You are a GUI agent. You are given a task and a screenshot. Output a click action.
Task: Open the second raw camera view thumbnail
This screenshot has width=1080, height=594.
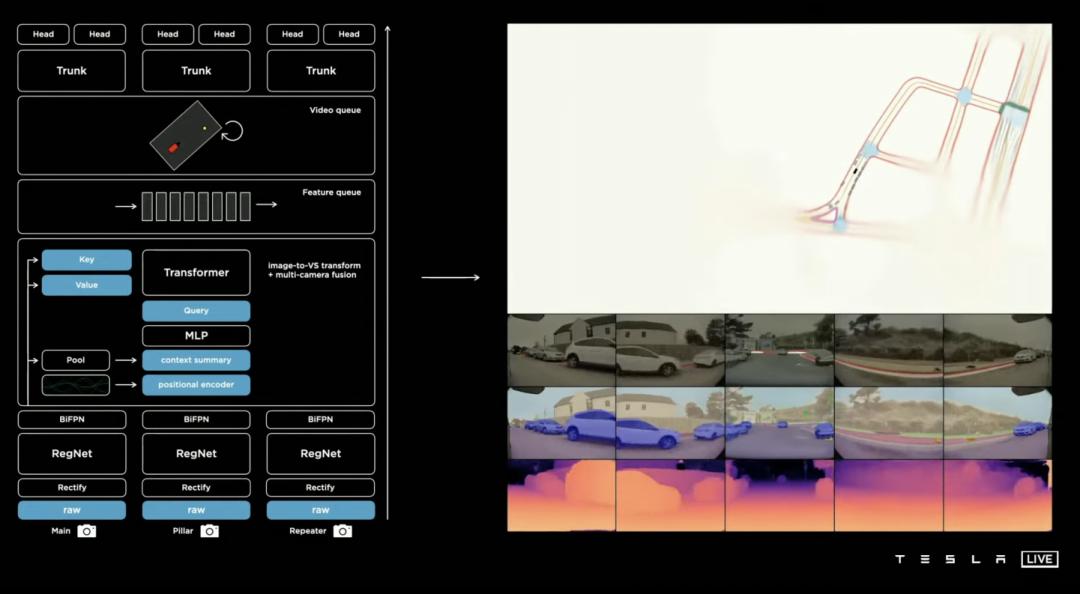(x=671, y=351)
